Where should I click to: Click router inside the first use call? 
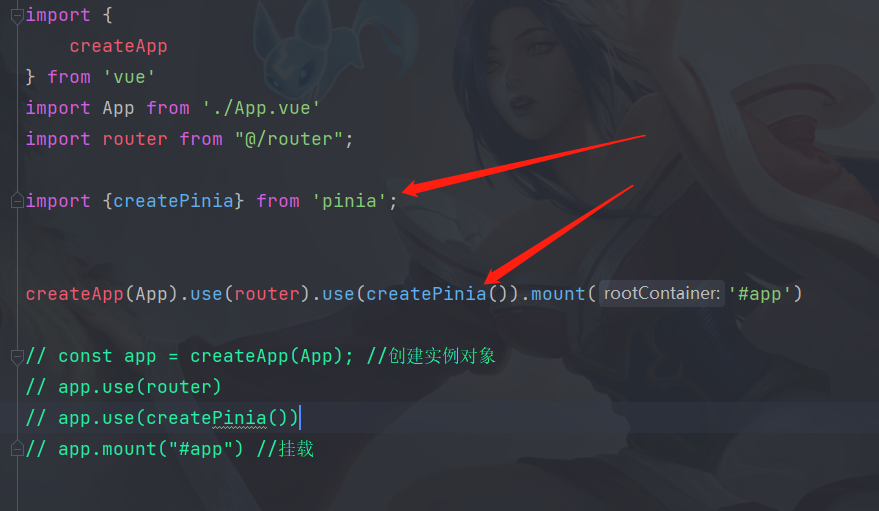coord(267,294)
